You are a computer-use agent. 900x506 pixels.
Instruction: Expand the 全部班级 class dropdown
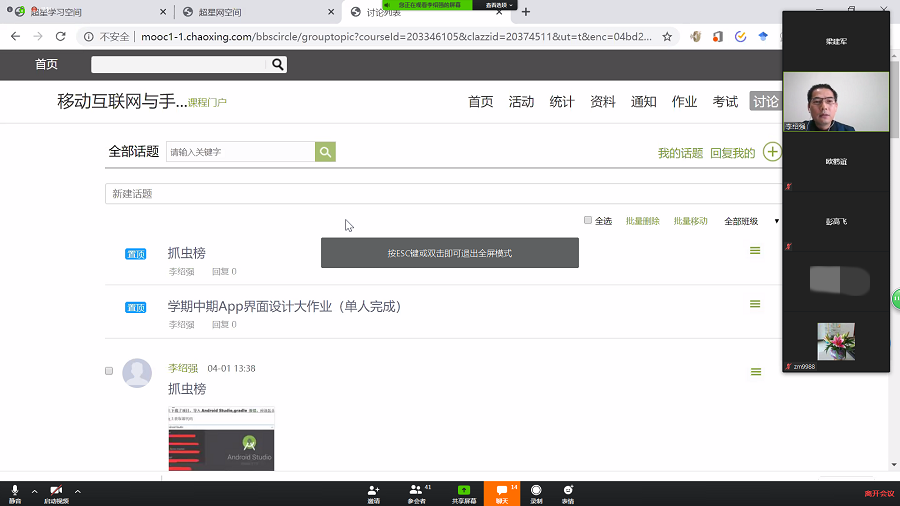pyautogui.click(x=750, y=221)
